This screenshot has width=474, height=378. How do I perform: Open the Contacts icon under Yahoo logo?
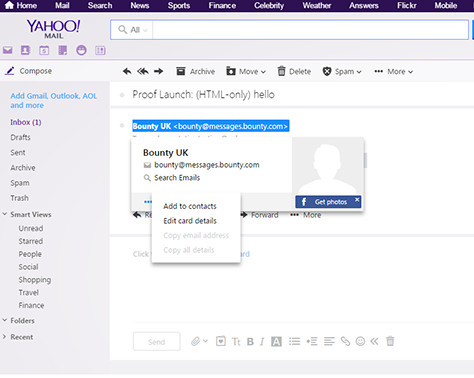pyautogui.click(x=26, y=50)
